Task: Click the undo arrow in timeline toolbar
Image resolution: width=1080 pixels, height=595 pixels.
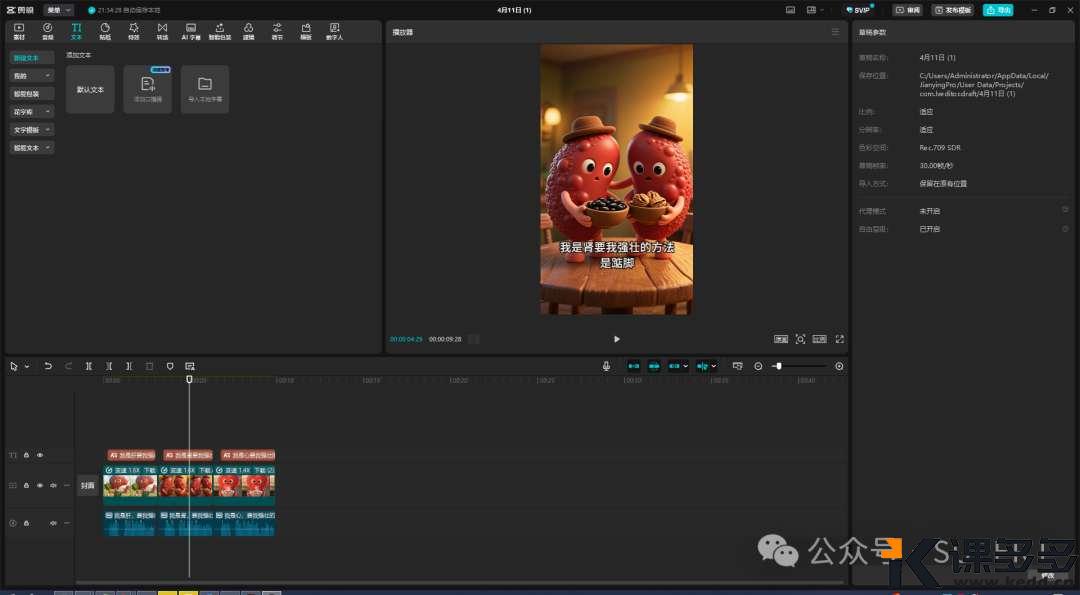Action: tap(48, 367)
